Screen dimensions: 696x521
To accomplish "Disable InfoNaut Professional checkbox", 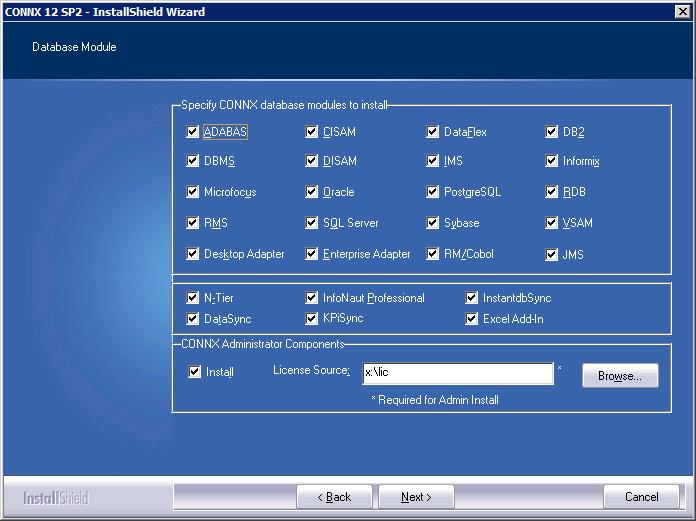I will click(312, 297).
